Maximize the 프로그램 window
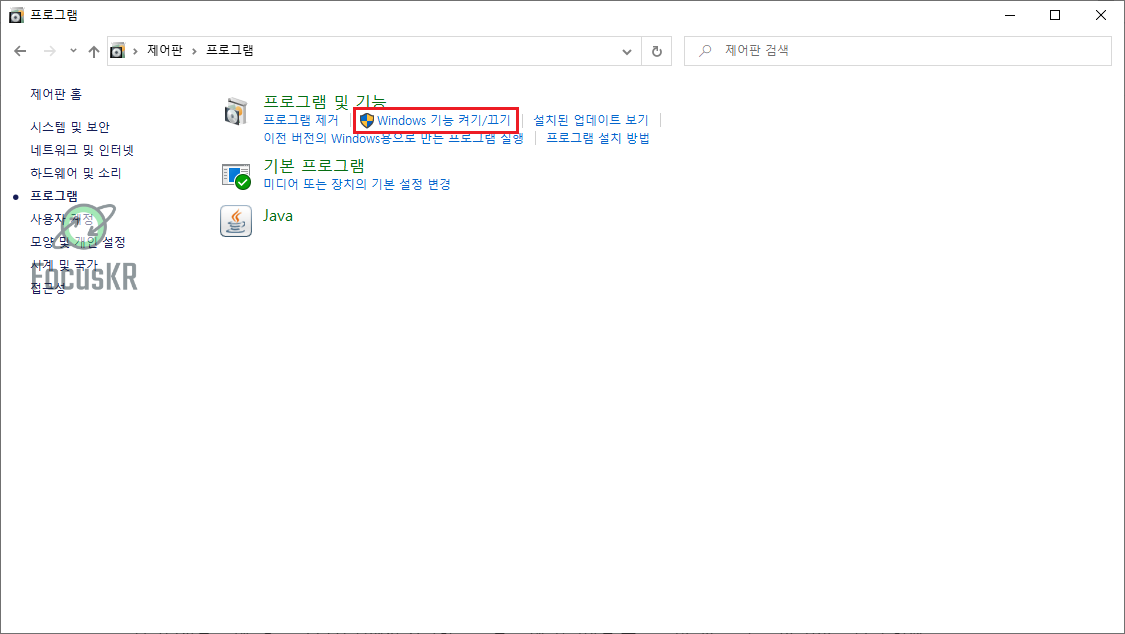 tap(1055, 15)
